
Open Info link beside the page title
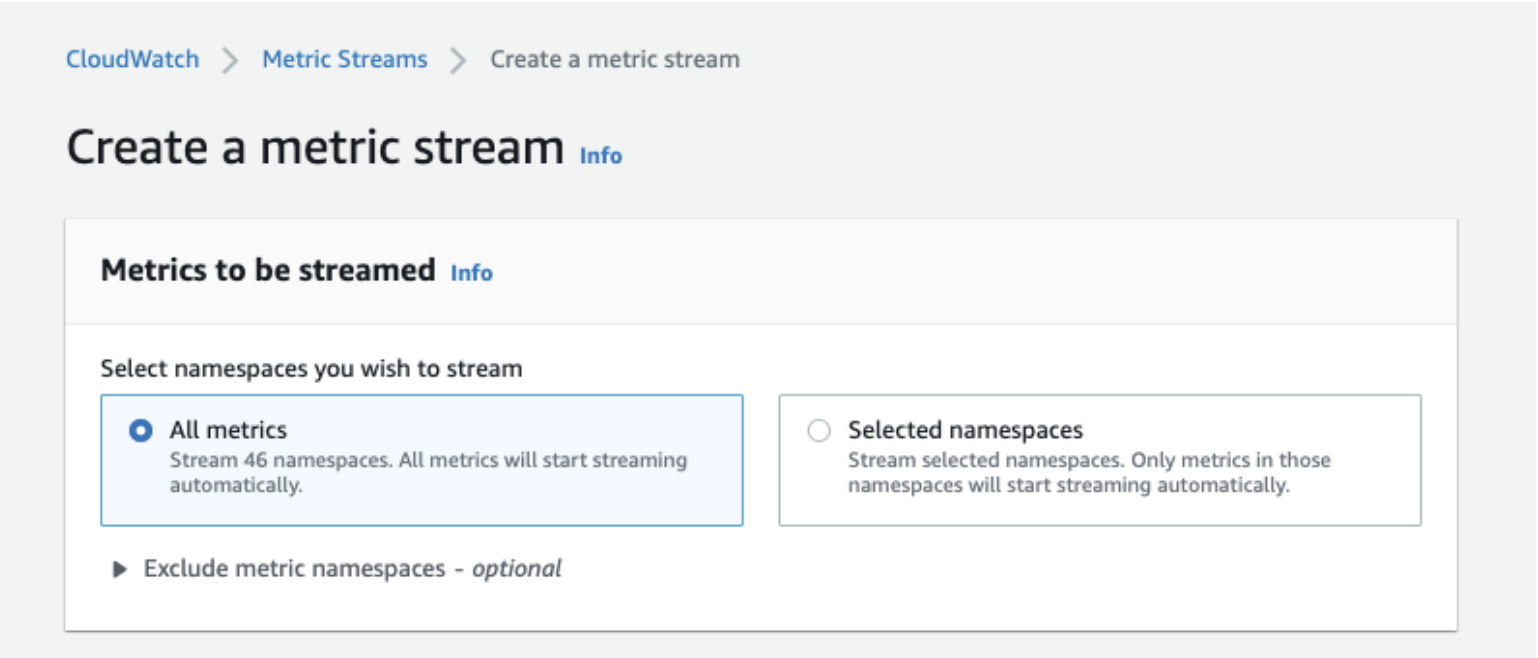(x=600, y=156)
